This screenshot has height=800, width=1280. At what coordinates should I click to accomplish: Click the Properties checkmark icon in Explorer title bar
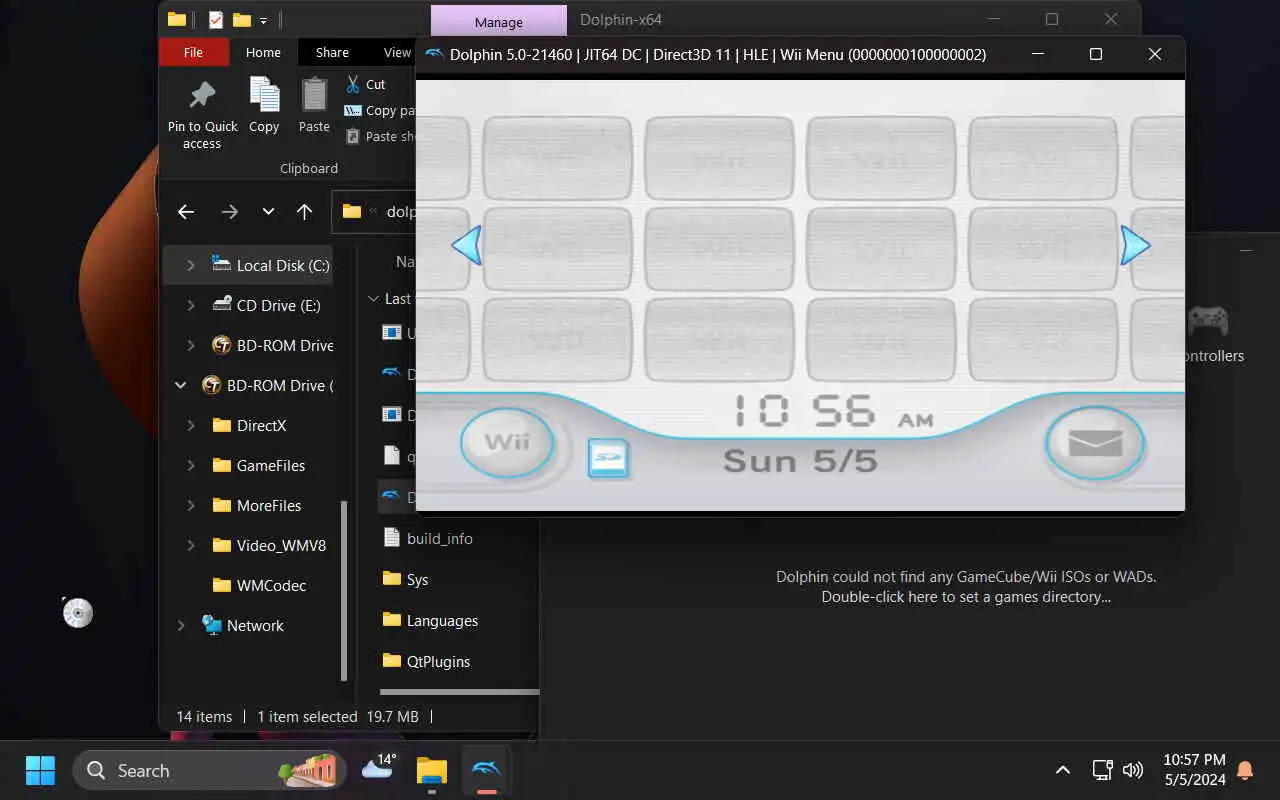[x=215, y=19]
